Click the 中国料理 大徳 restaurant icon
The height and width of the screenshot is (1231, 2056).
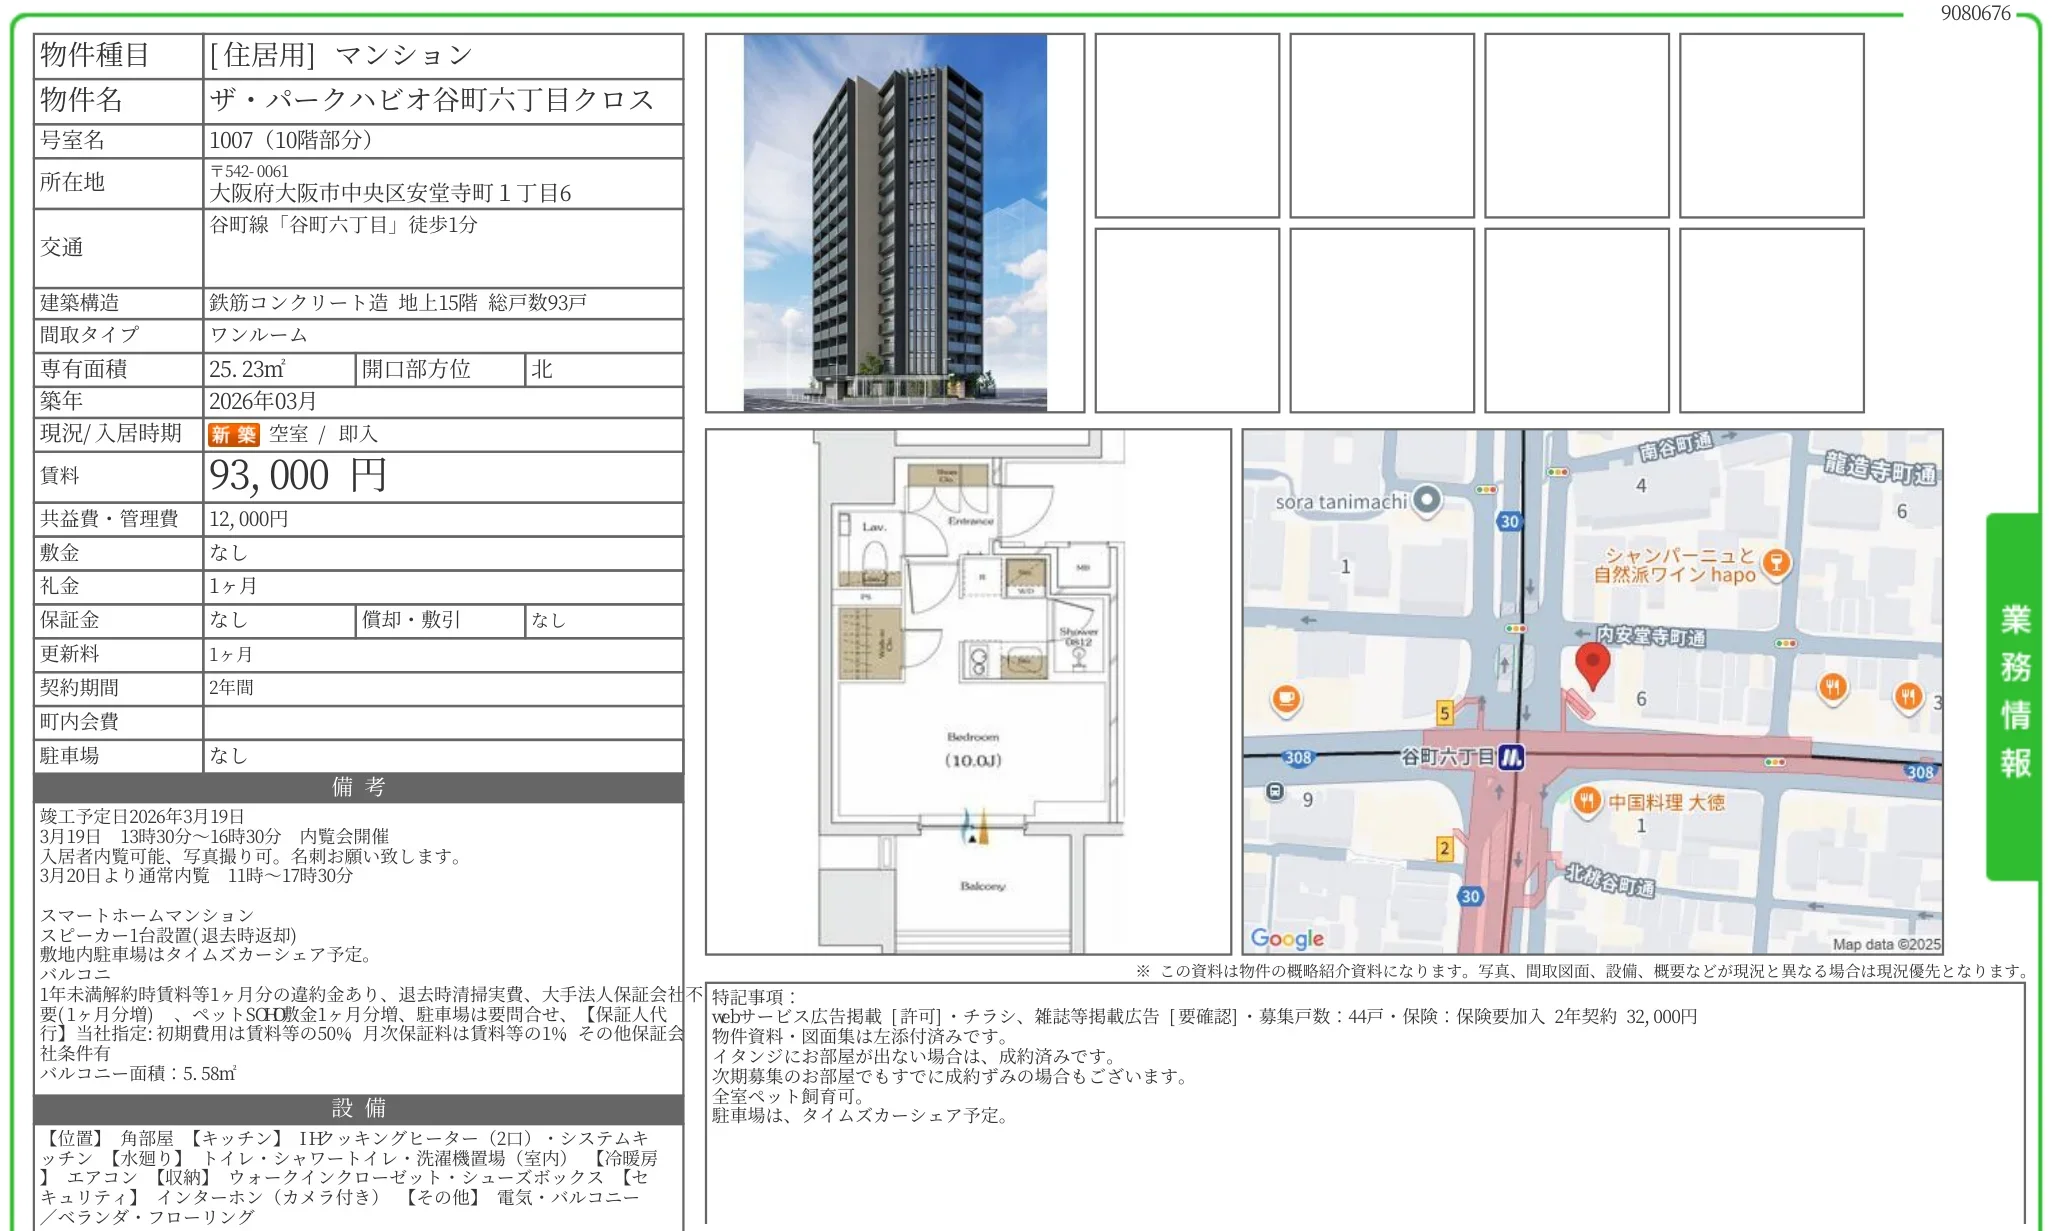[1586, 801]
